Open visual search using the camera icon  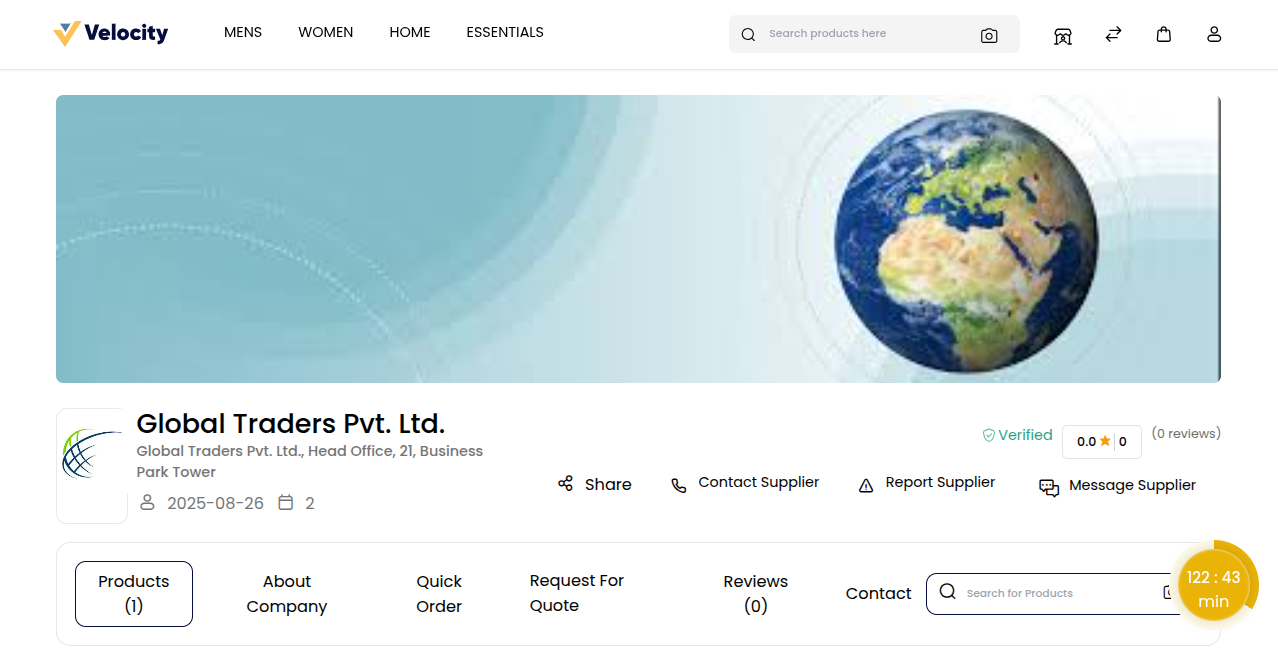point(989,35)
